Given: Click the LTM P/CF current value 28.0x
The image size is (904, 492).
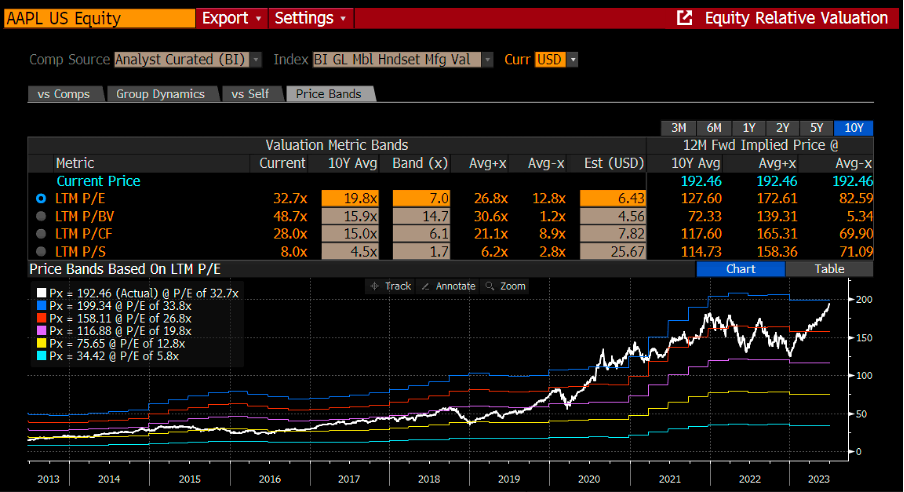Looking at the screenshot, I should point(291,234).
